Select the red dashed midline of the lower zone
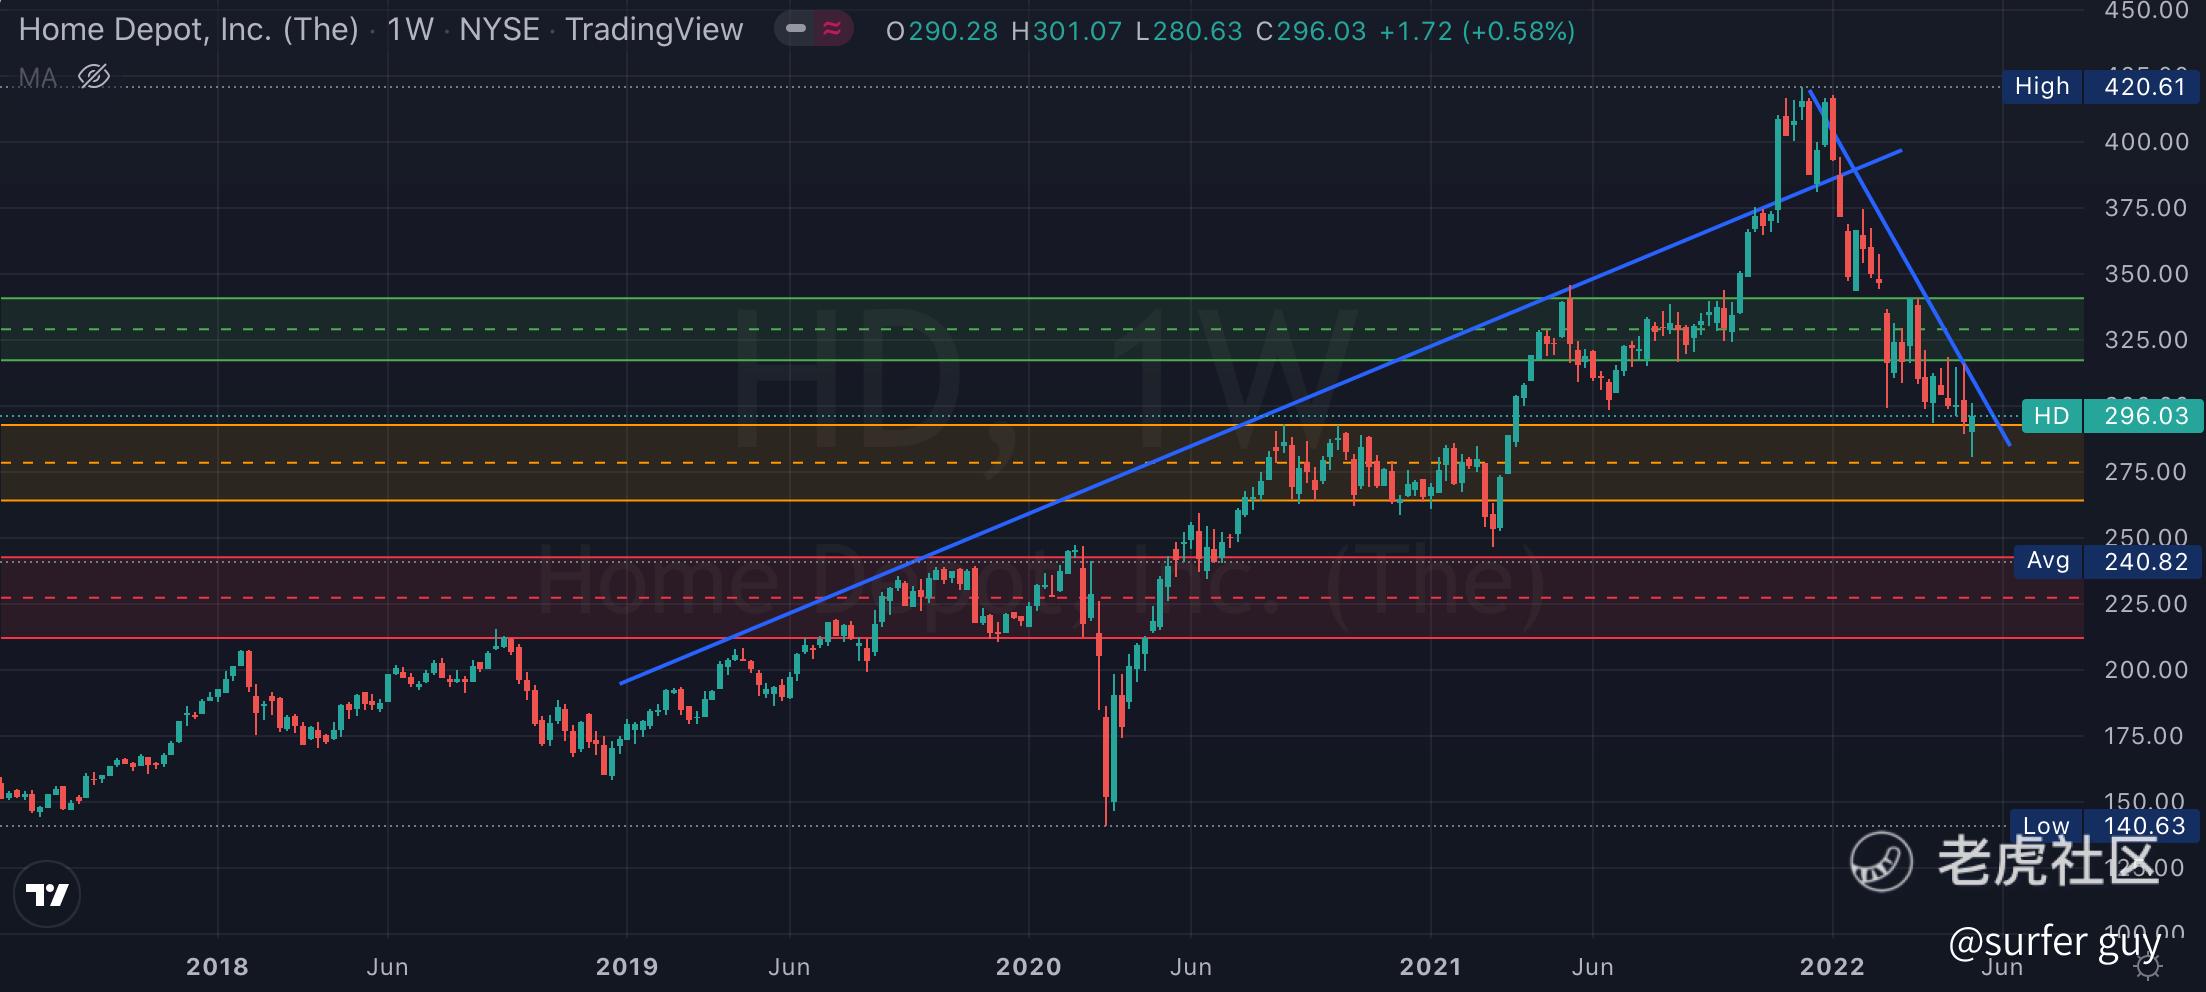The height and width of the screenshot is (992, 2206). pos(1042,598)
